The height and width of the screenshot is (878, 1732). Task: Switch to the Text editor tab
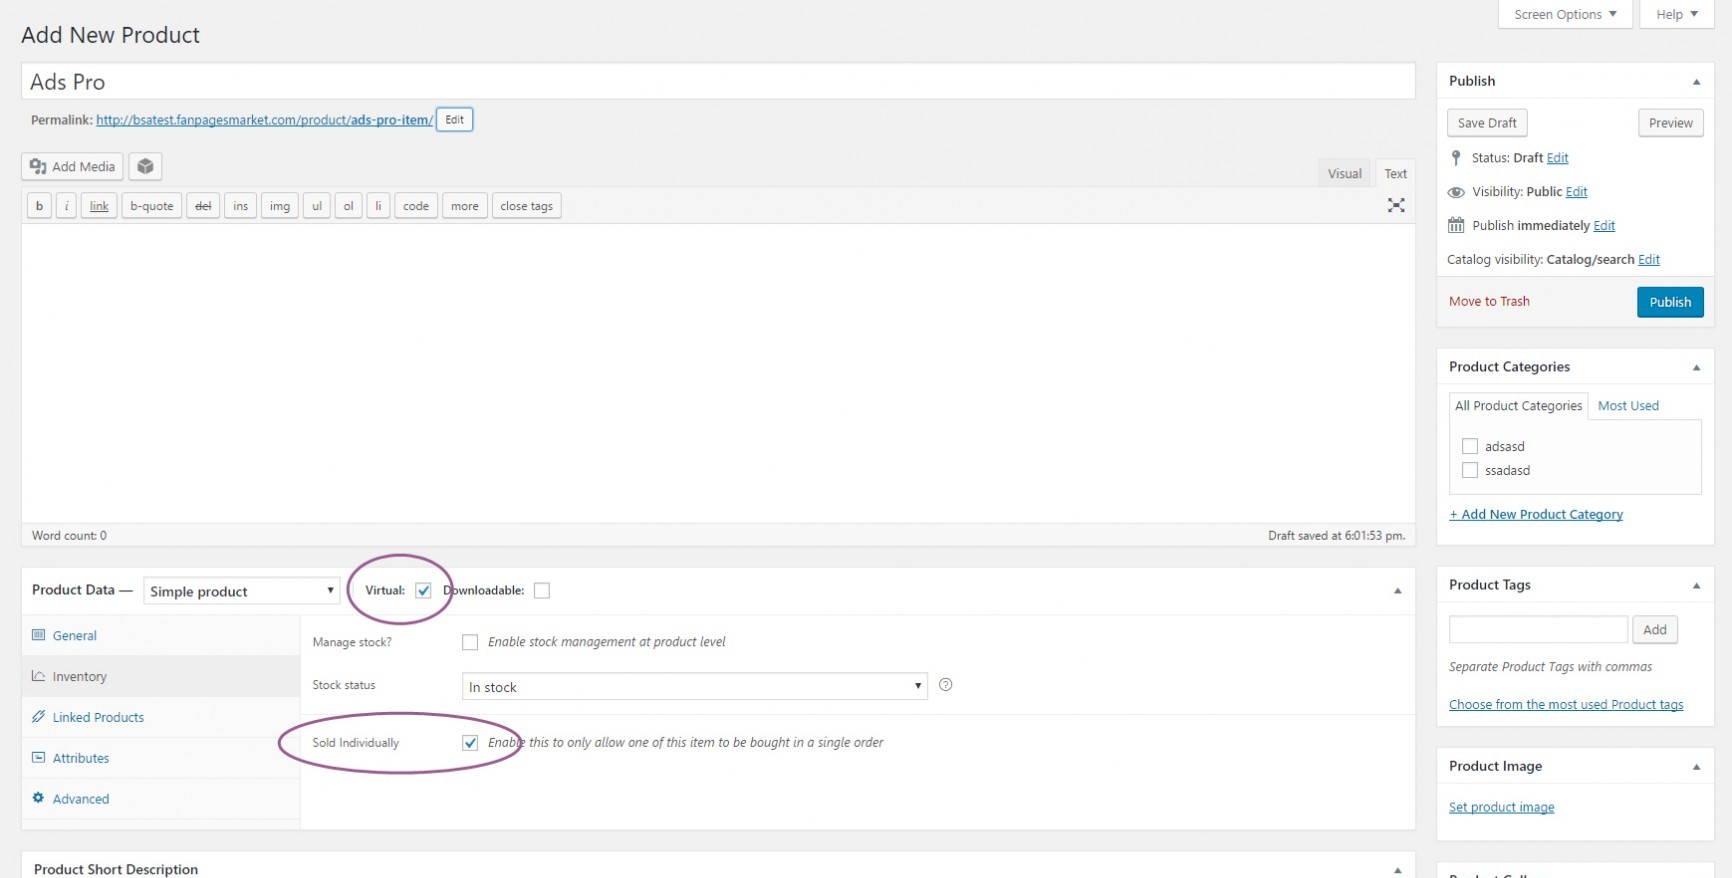tap(1395, 173)
